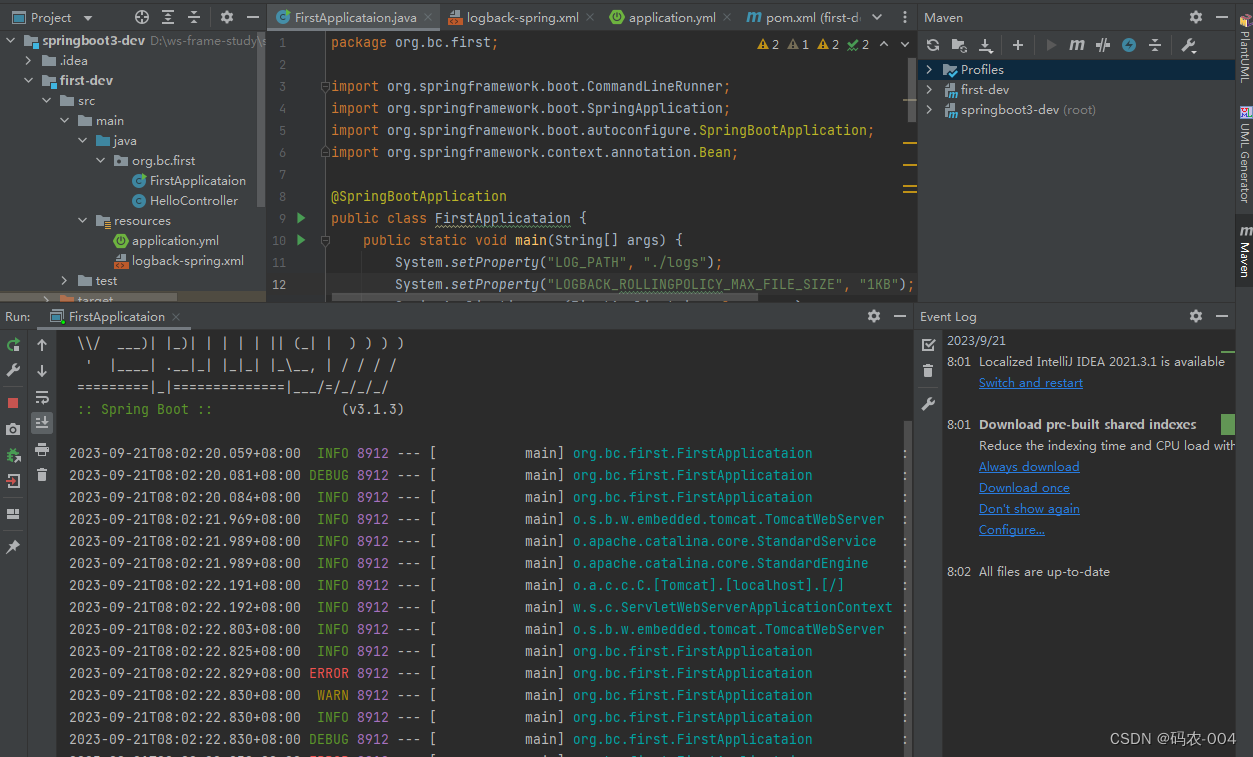
Task: Execute a Maven goal with the m icon
Action: click(1078, 45)
